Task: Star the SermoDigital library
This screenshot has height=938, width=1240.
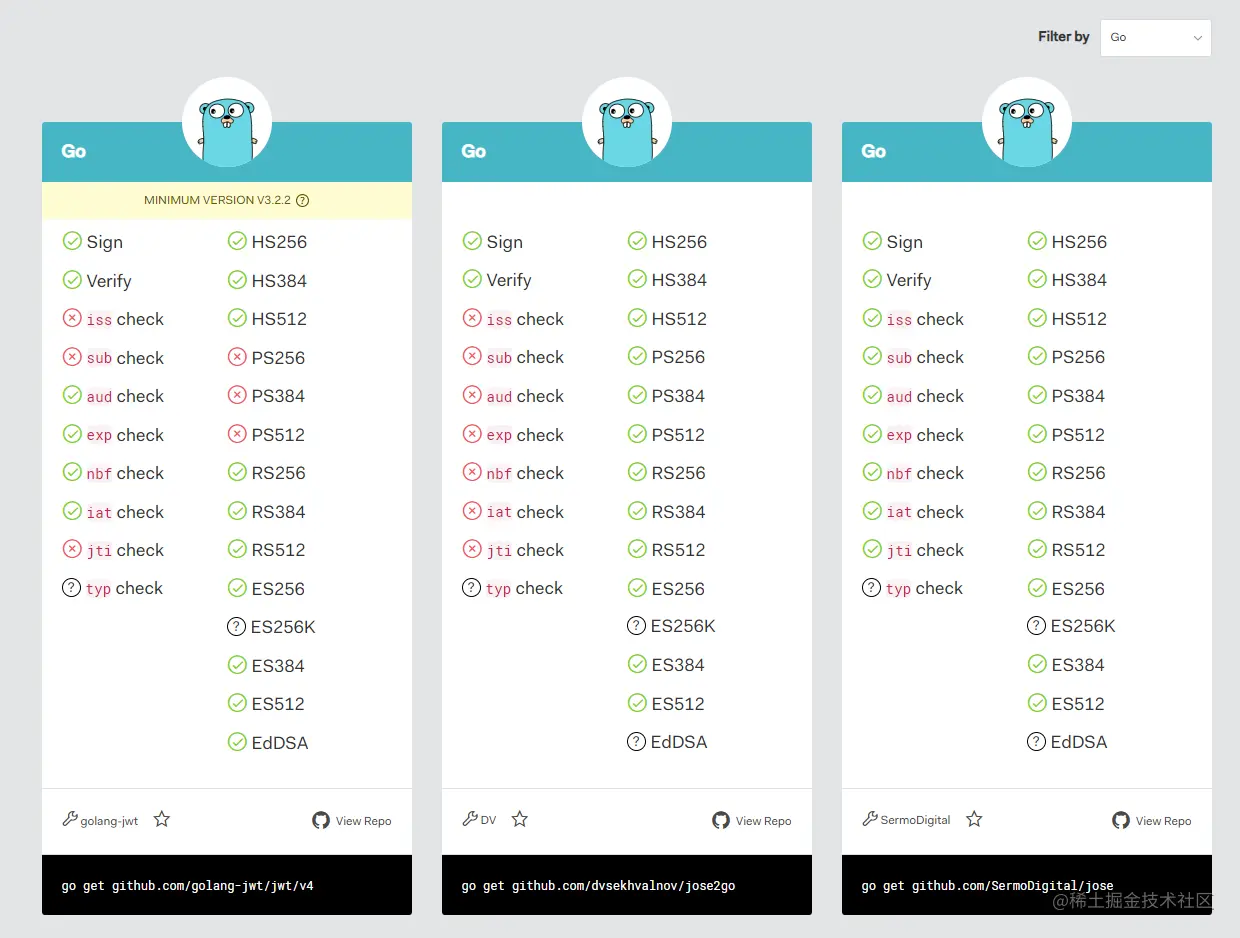Action: (x=974, y=820)
